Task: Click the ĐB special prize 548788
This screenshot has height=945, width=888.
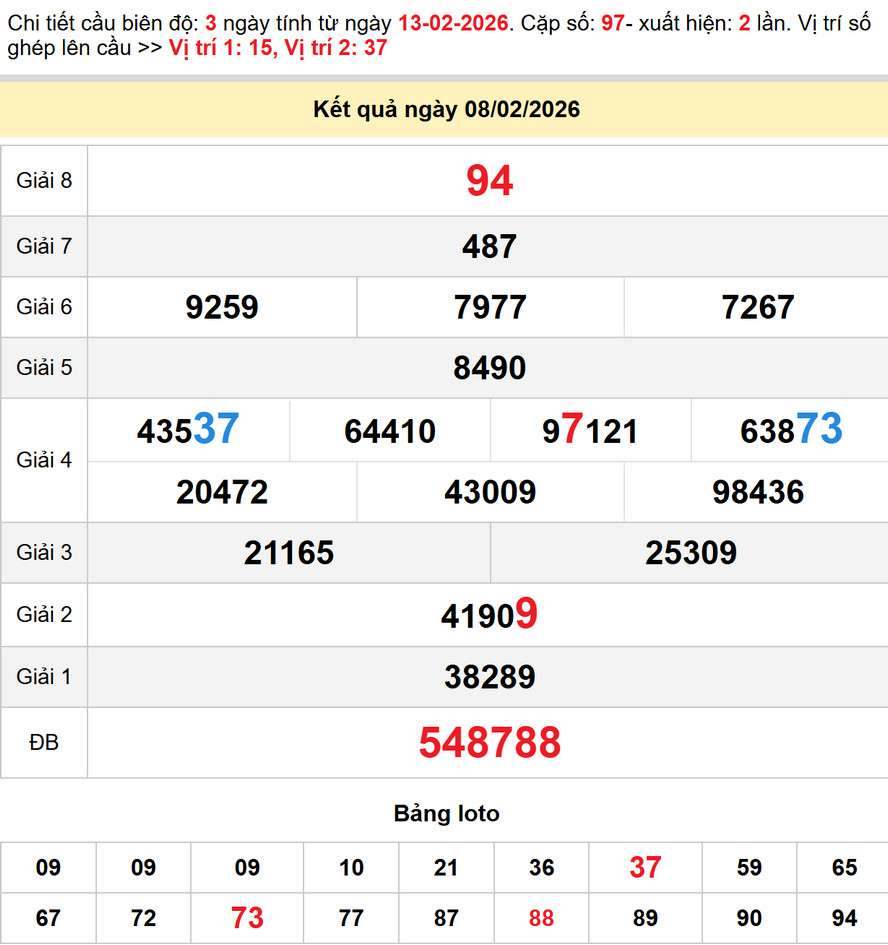Action: [489, 743]
